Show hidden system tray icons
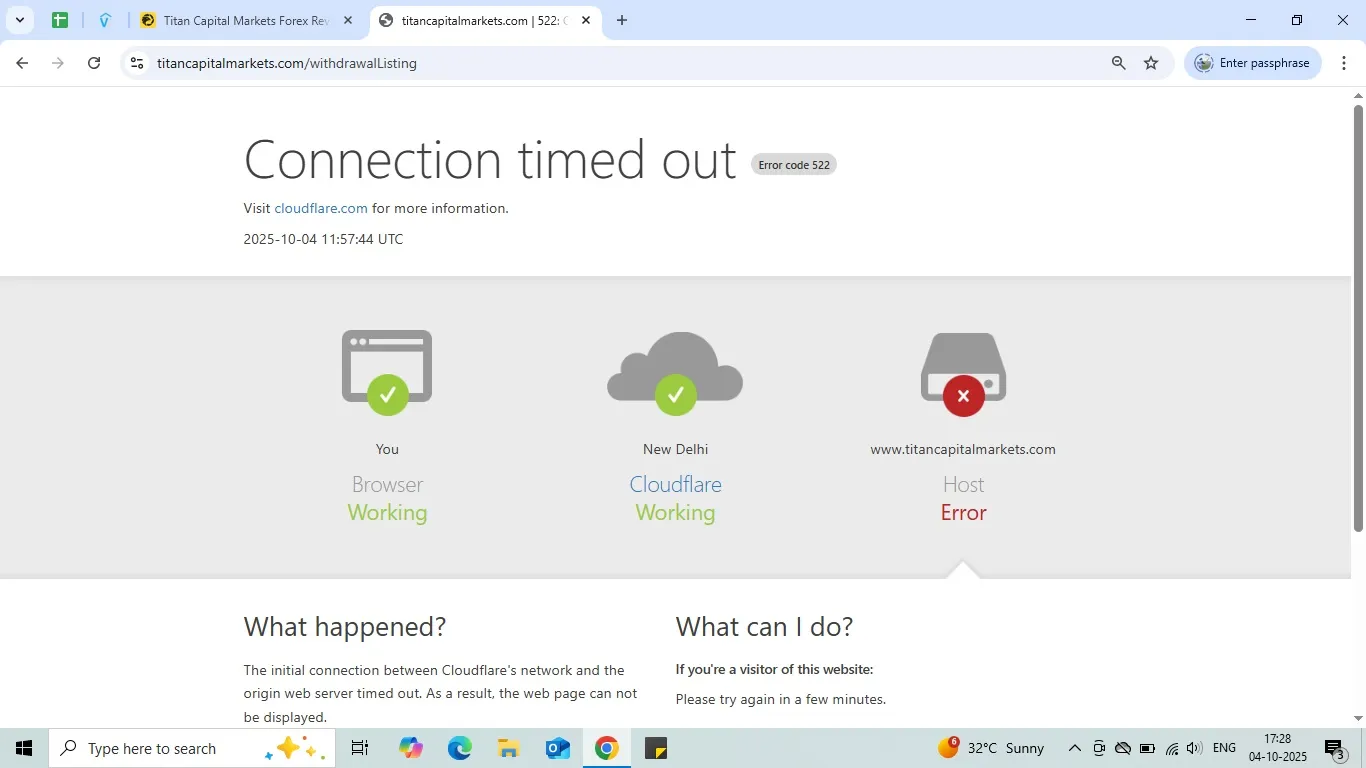This screenshot has width=1366, height=768. point(1075,748)
